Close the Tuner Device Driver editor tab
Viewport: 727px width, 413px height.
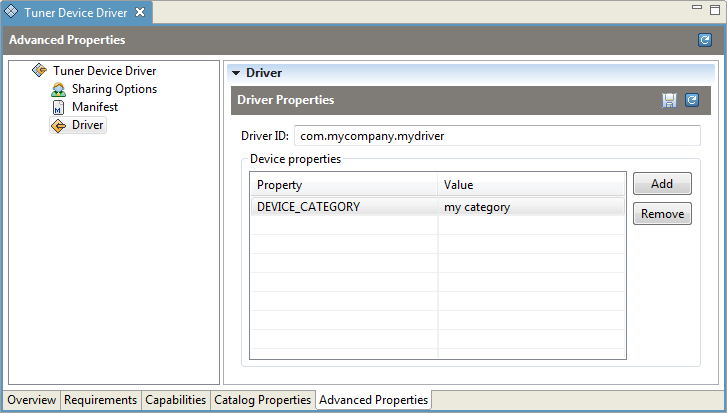[x=140, y=13]
